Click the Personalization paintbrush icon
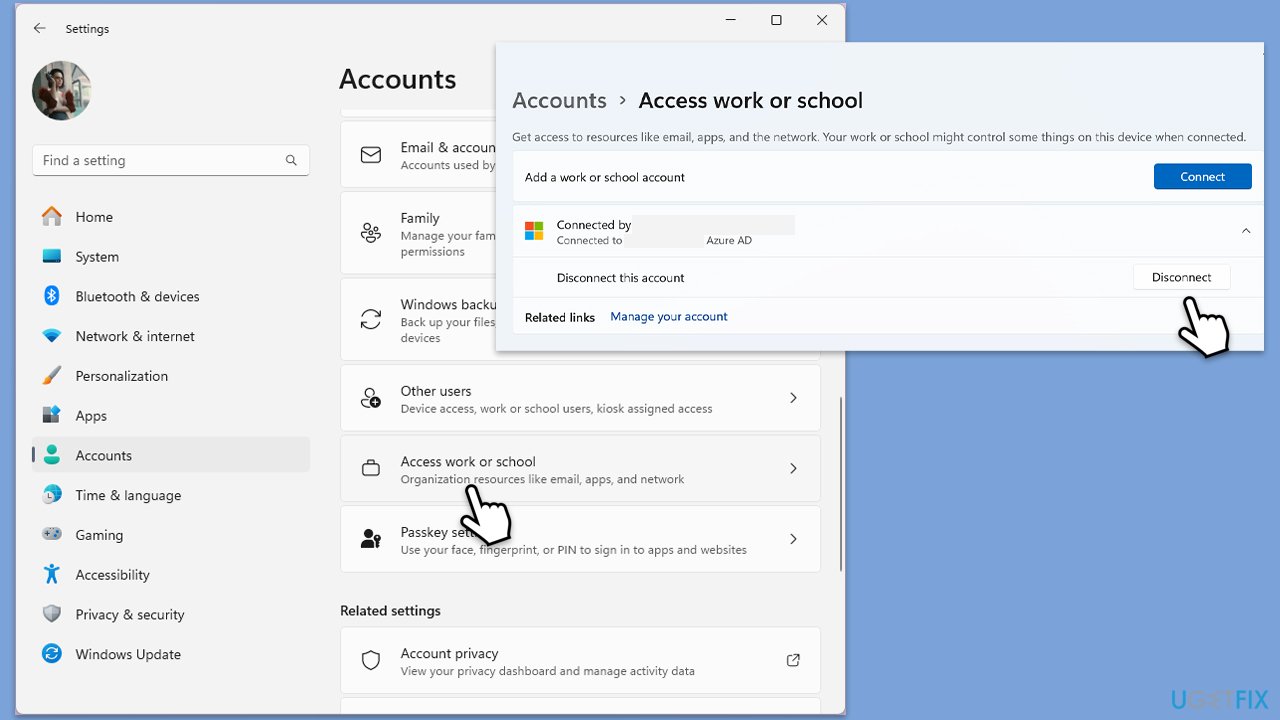The image size is (1280, 720). 52,376
